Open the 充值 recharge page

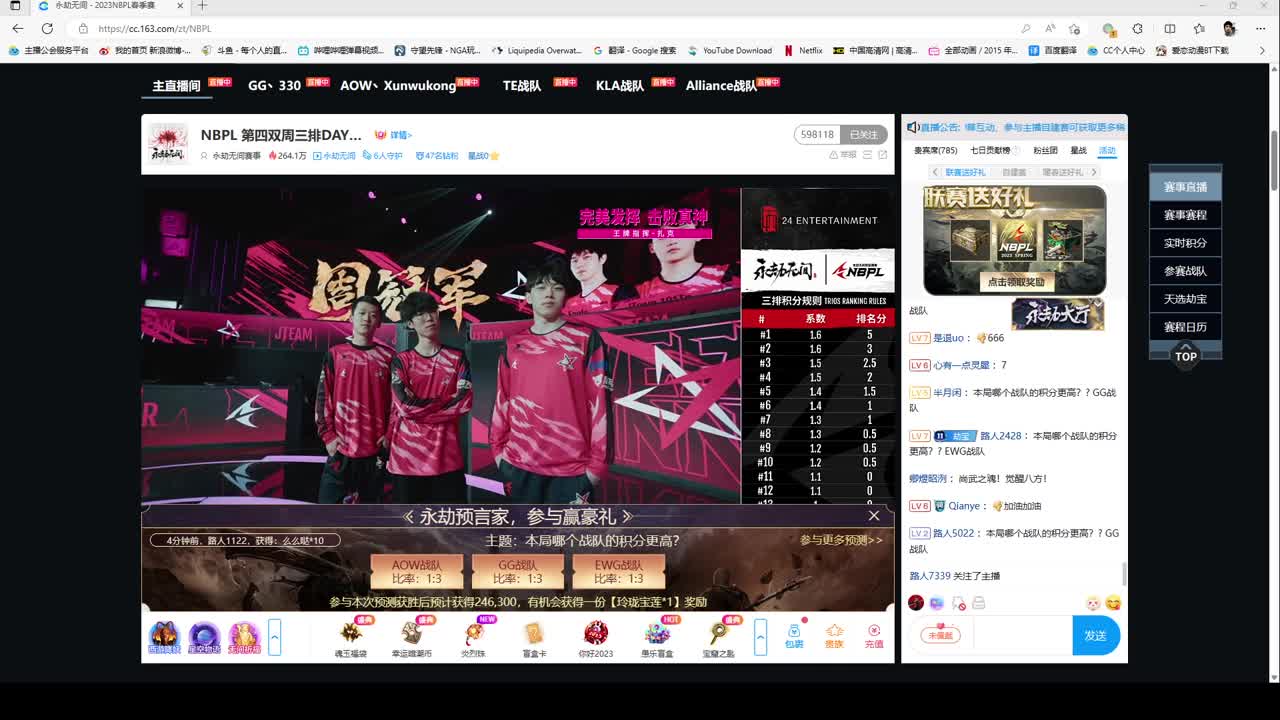(872, 633)
